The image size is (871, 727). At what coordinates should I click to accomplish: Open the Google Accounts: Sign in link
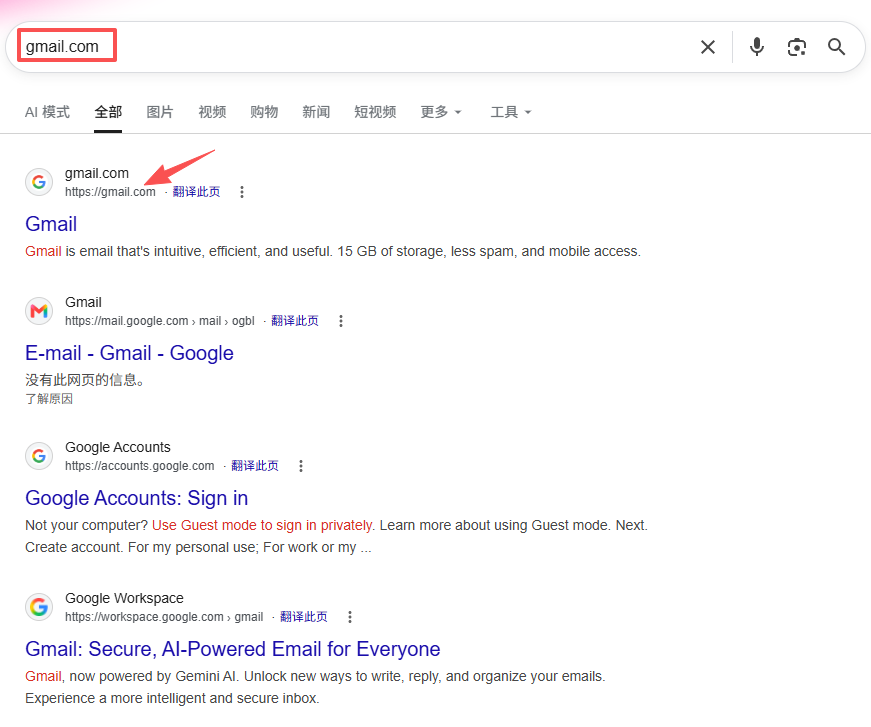(137, 498)
